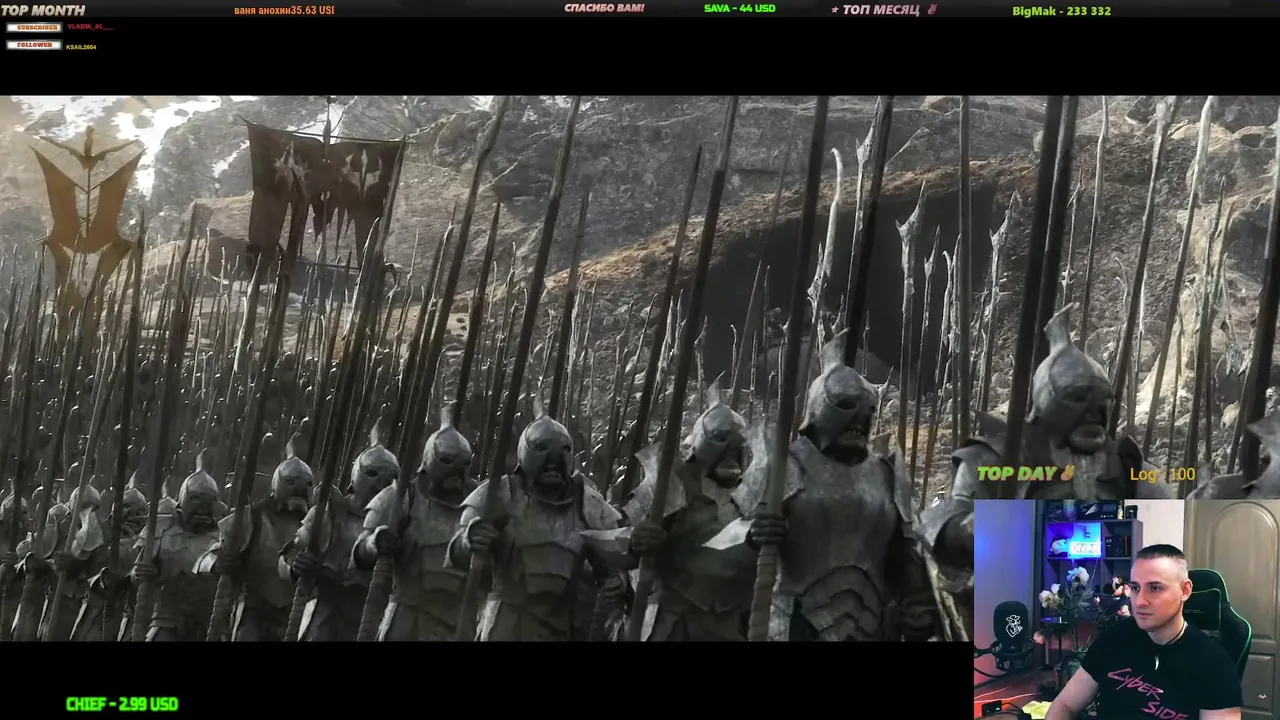The height and width of the screenshot is (720, 1280).
Task: Click the star icon before 'ТОП МЕСЯЦ'
Action: click(x=835, y=10)
